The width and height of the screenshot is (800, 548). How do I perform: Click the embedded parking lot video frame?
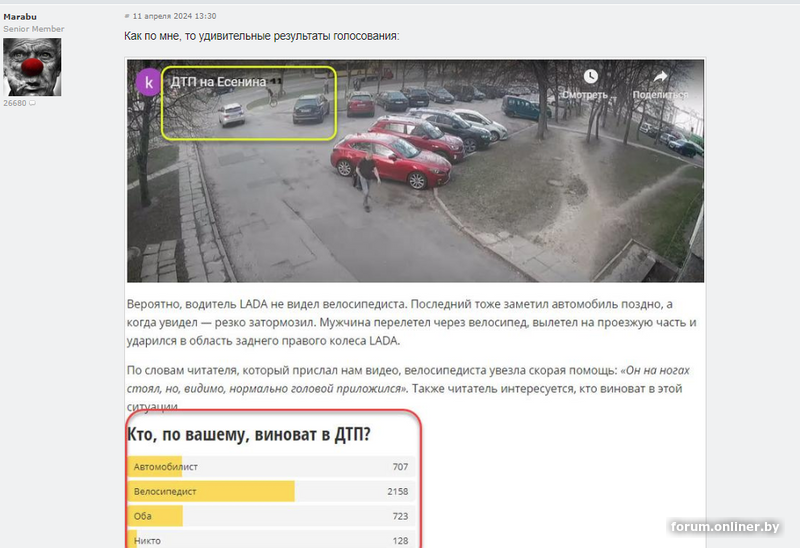point(415,171)
